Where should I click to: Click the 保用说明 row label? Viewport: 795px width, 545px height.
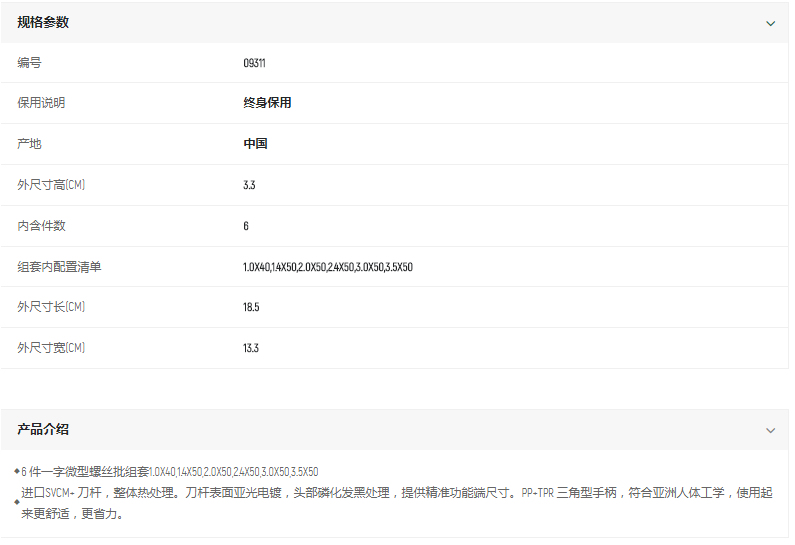coord(41,103)
